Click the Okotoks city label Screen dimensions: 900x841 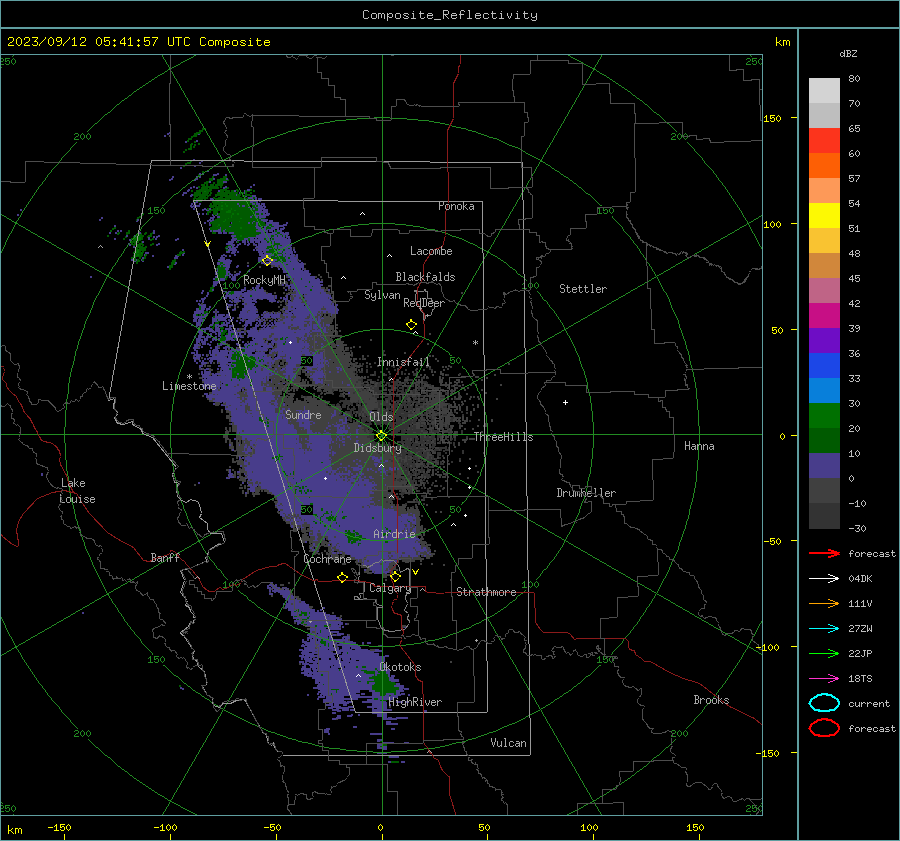pyautogui.click(x=400, y=667)
